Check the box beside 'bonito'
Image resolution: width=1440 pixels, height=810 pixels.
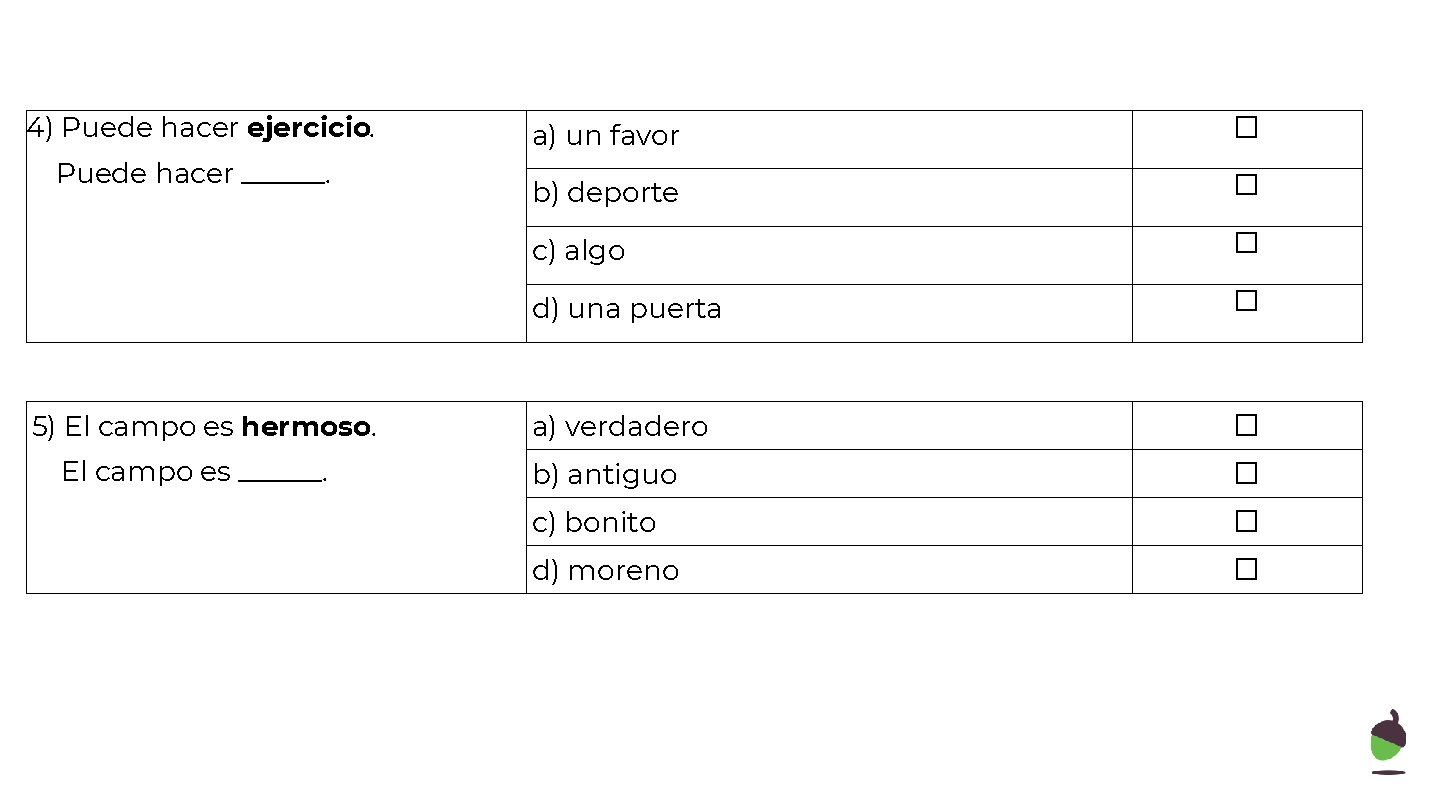point(1246,522)
